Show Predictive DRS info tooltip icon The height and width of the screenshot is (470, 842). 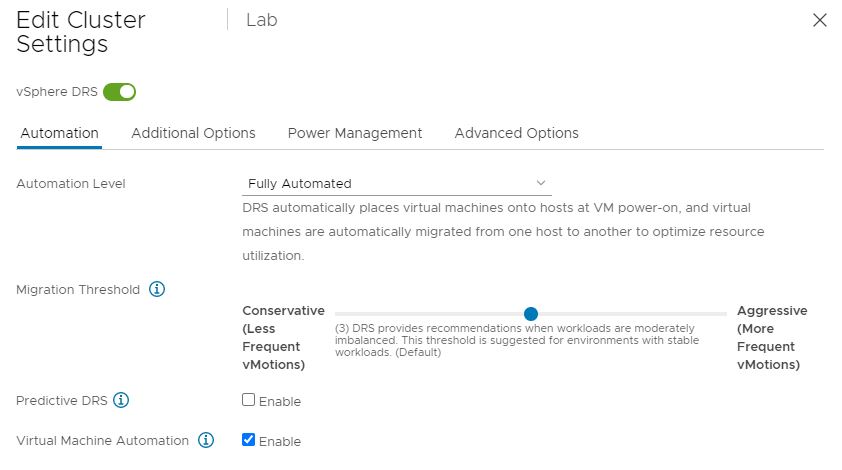(121, 400)
